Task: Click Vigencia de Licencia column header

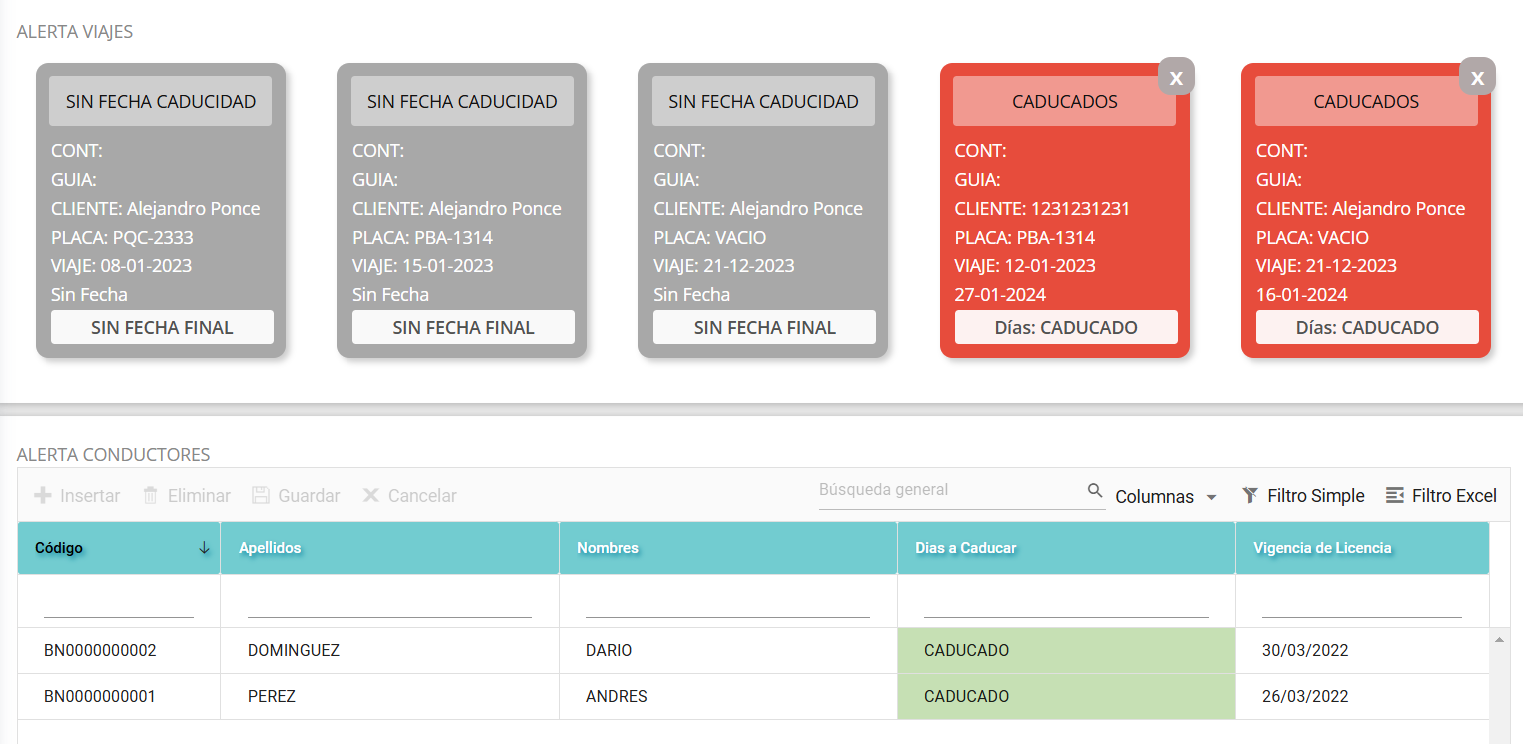Action: pos(1322,548)
